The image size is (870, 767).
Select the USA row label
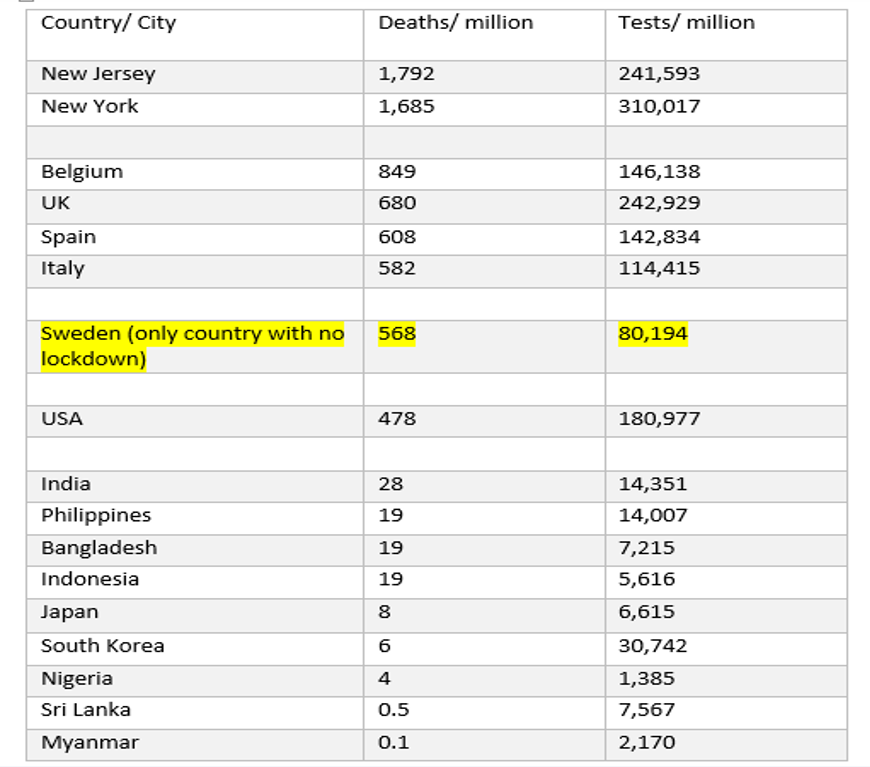click(62, 418)
